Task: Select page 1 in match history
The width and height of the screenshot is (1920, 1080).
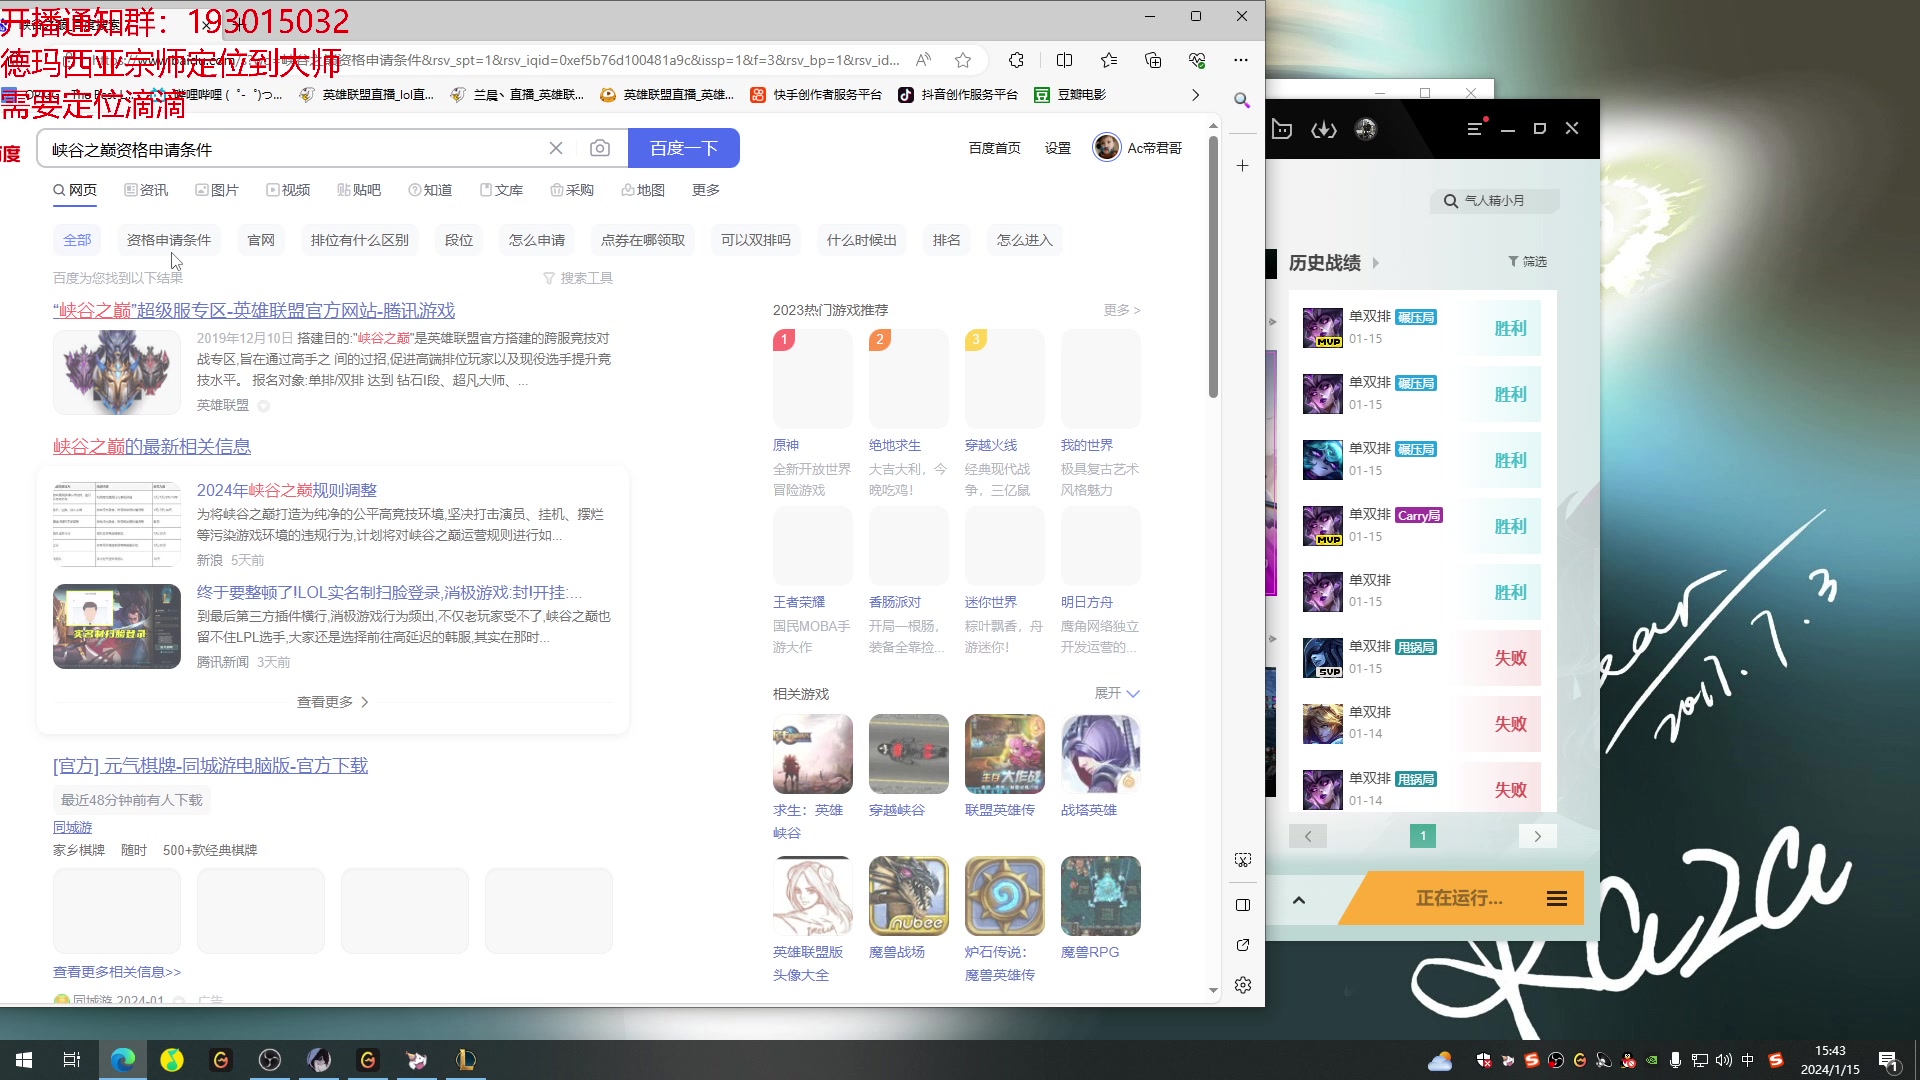Action: coord(1423,836)
